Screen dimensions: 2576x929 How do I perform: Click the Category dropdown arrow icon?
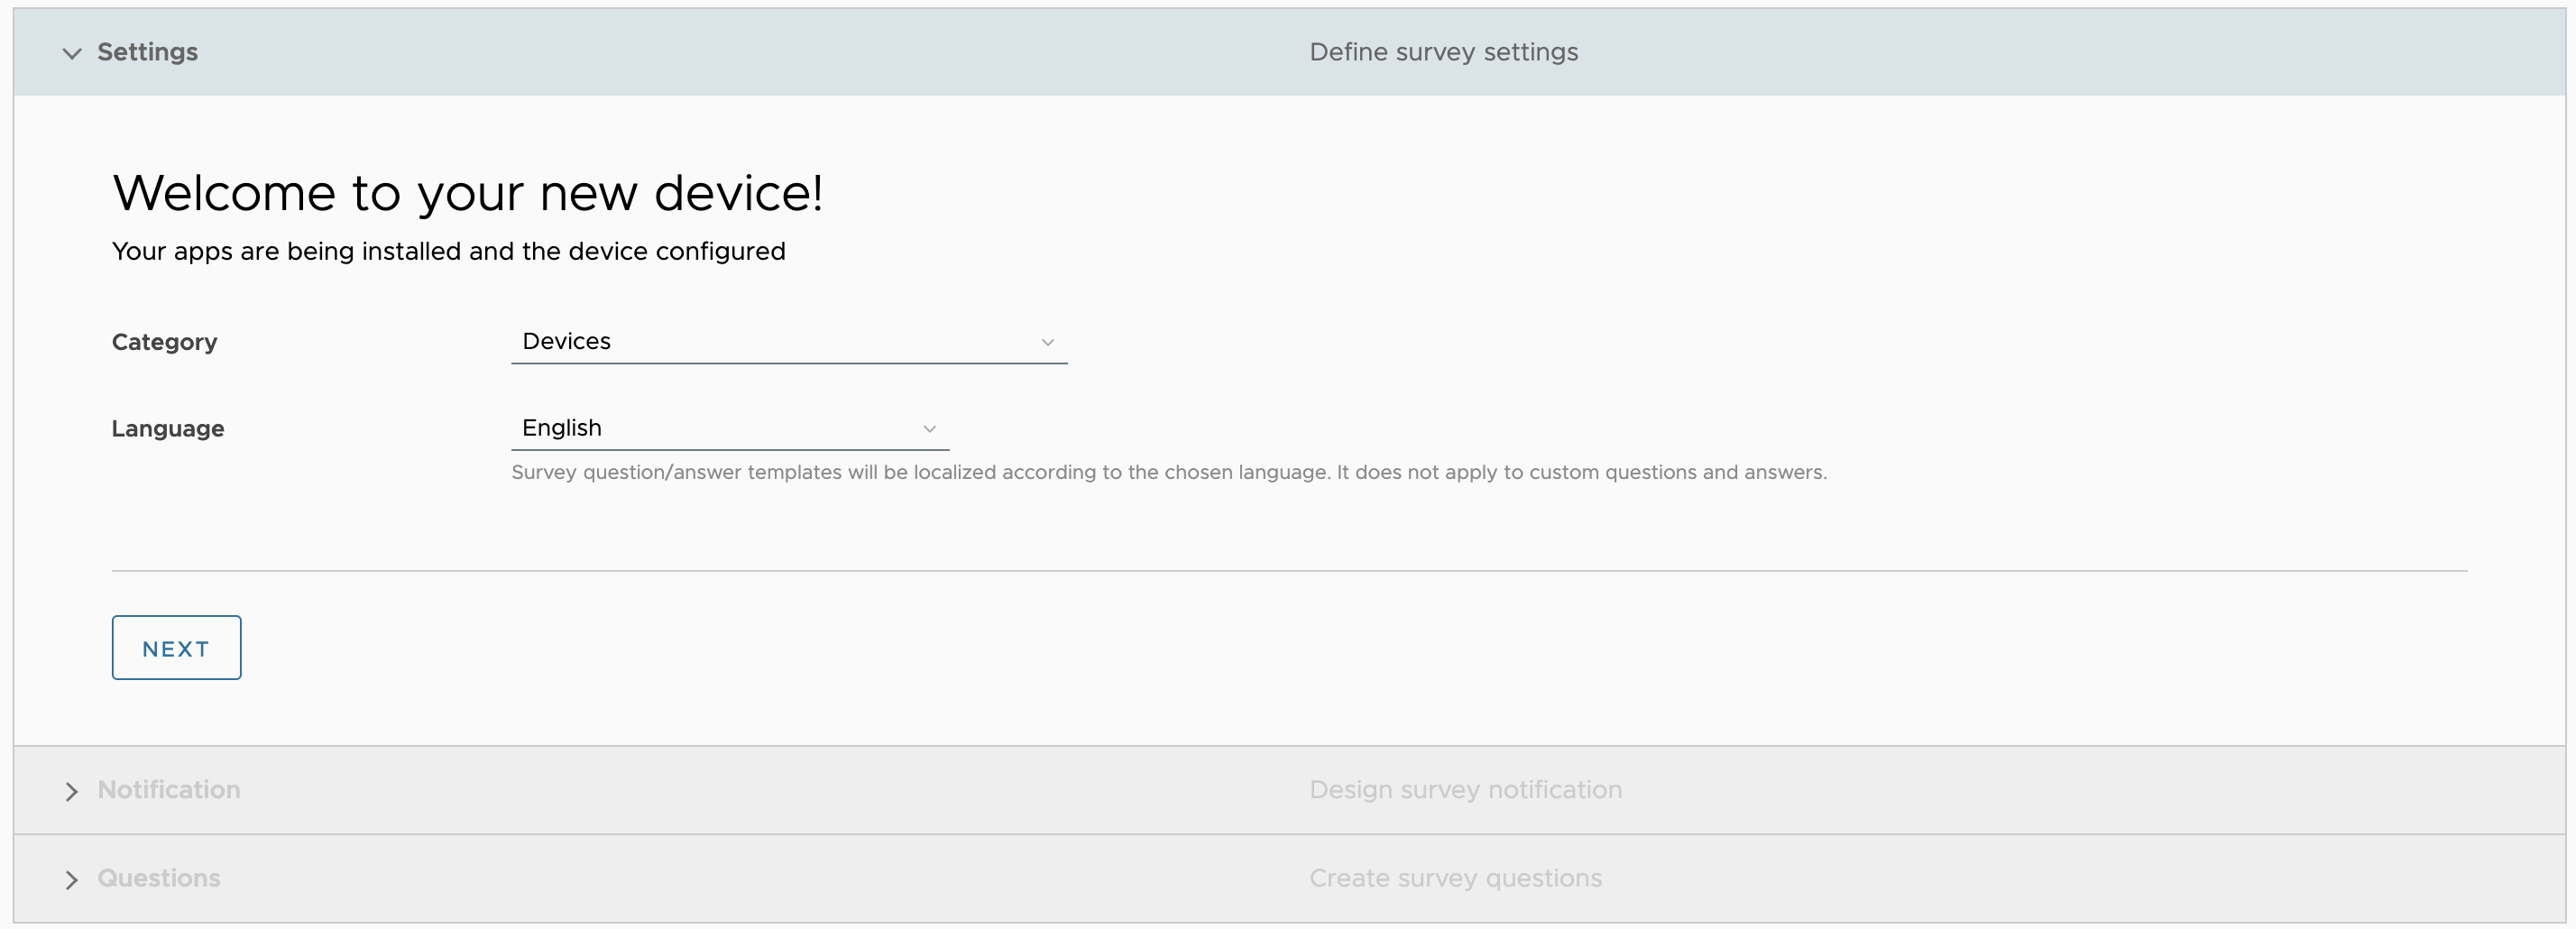(1047, 342)
